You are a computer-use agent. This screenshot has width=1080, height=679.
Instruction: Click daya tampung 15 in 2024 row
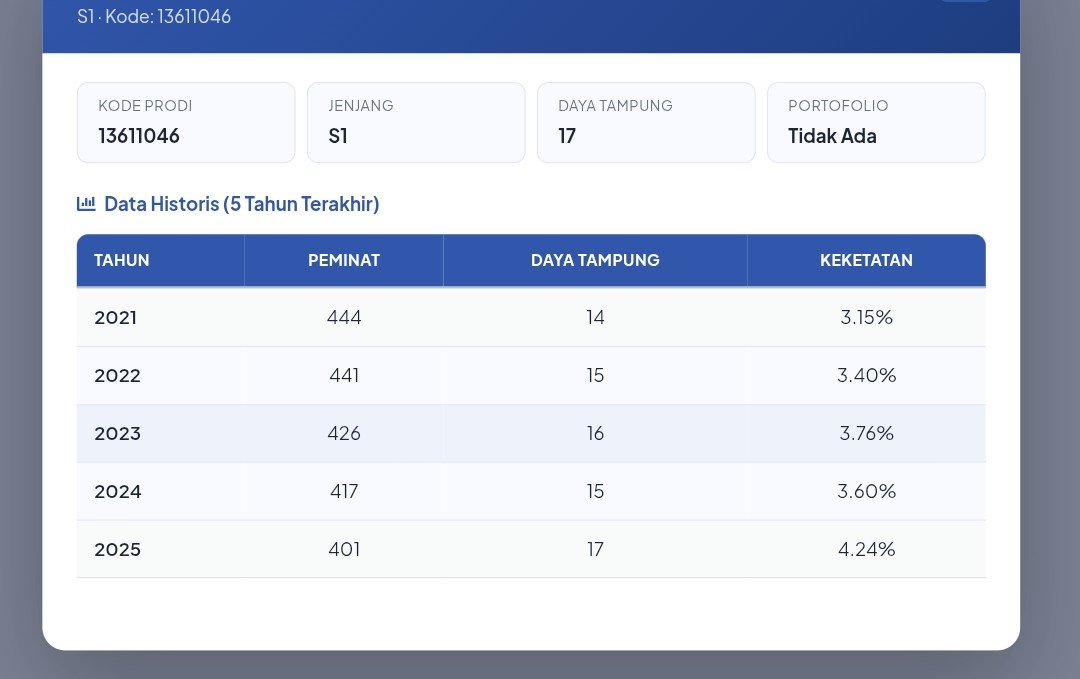tap(595, 492)
